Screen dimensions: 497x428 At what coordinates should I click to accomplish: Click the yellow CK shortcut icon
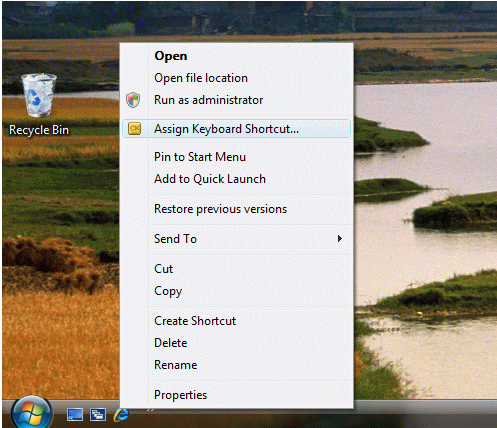(134, 129)
